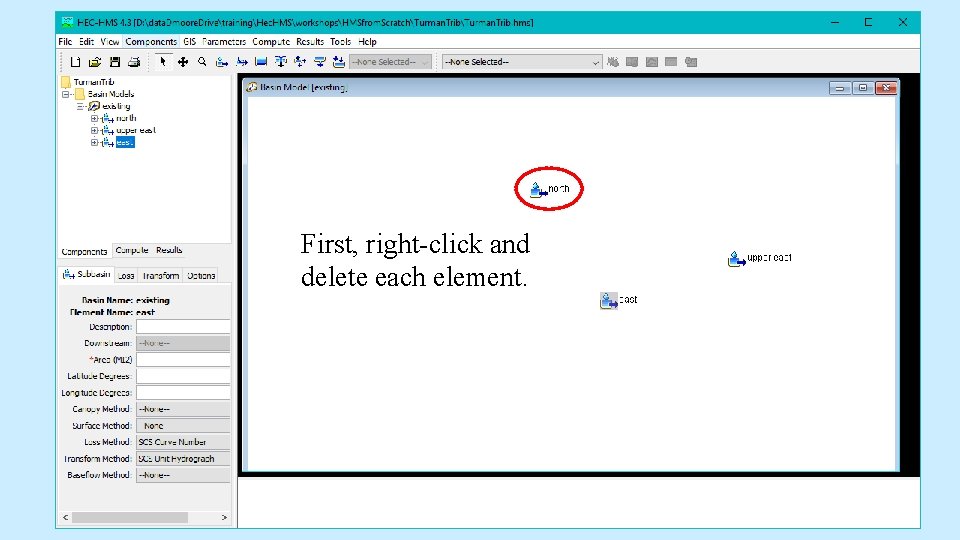Click the upper east subbasin icon on map

pos(736,259)
